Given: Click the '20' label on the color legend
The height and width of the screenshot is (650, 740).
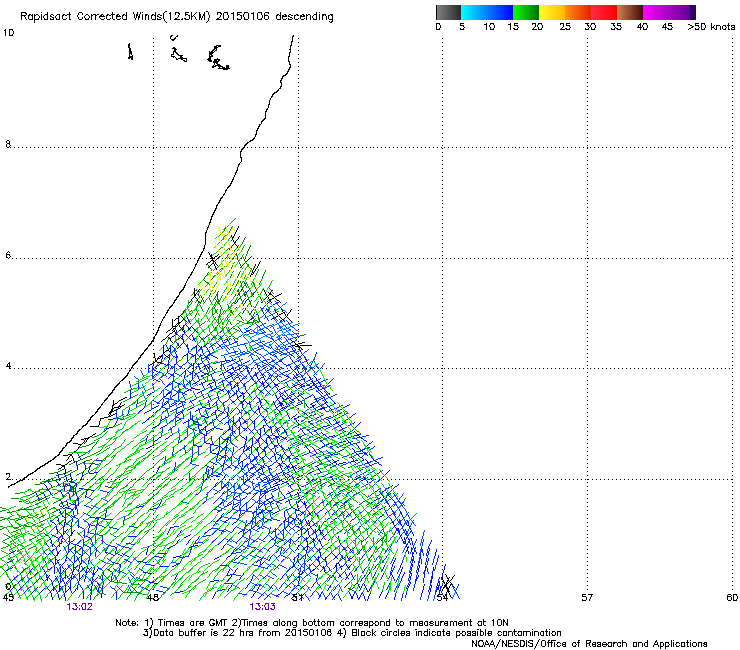Looking at the screenshot, I should point(537,27).
